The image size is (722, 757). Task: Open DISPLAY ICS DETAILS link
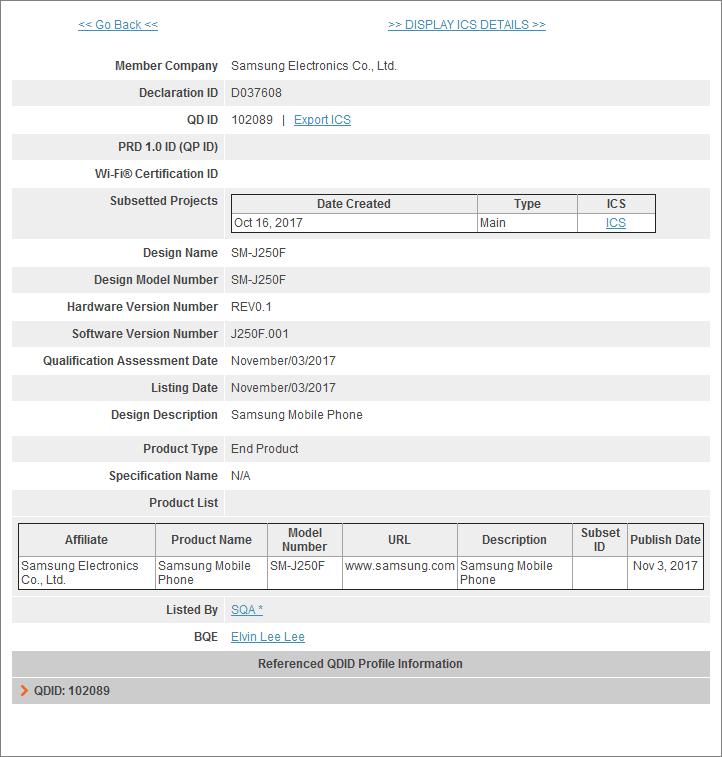467,25
